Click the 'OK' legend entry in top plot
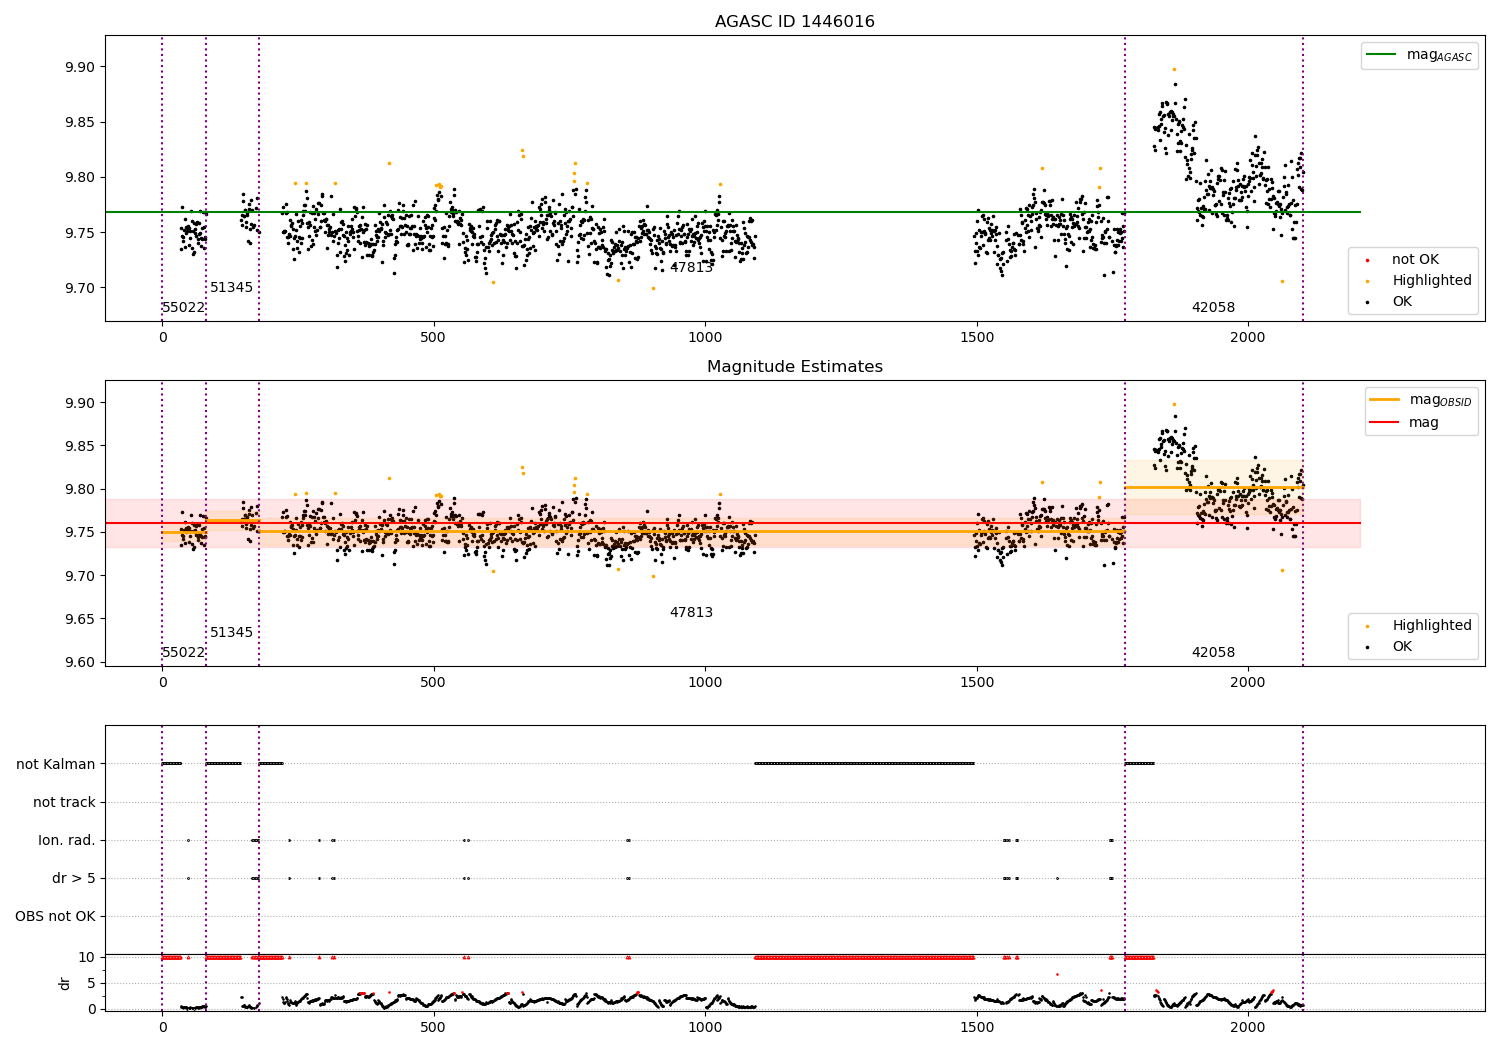 tap(1402, 302)
